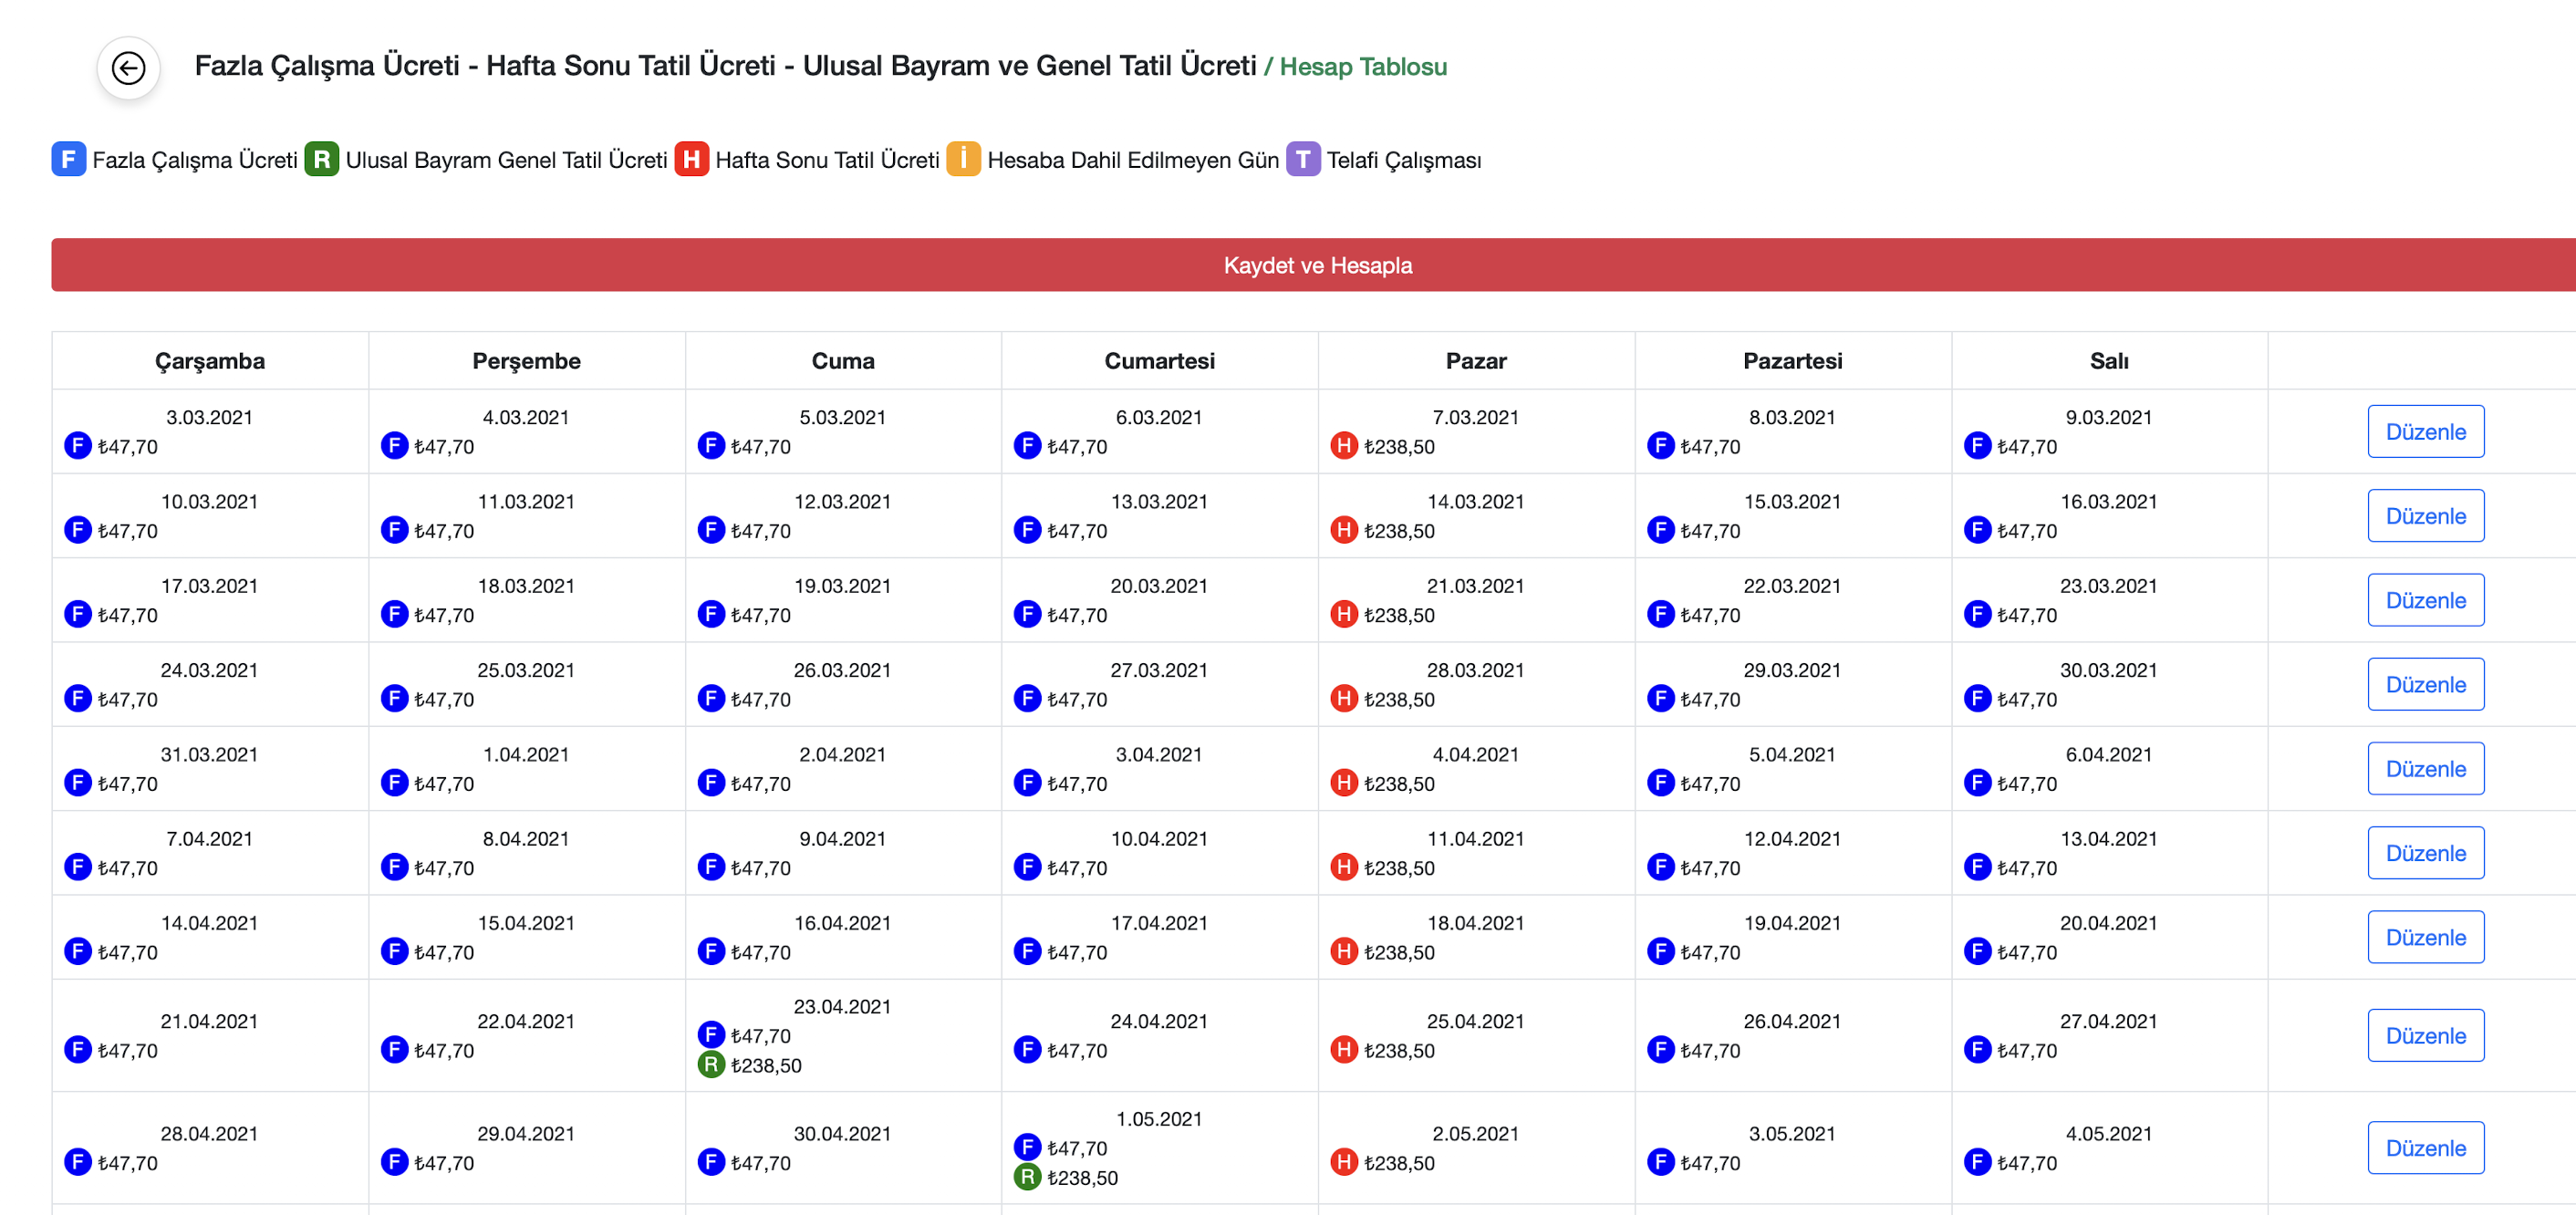The image size is (2576, 1215).
Task: Click the F icon on 3.03.2021
Action: coord(77,446)
